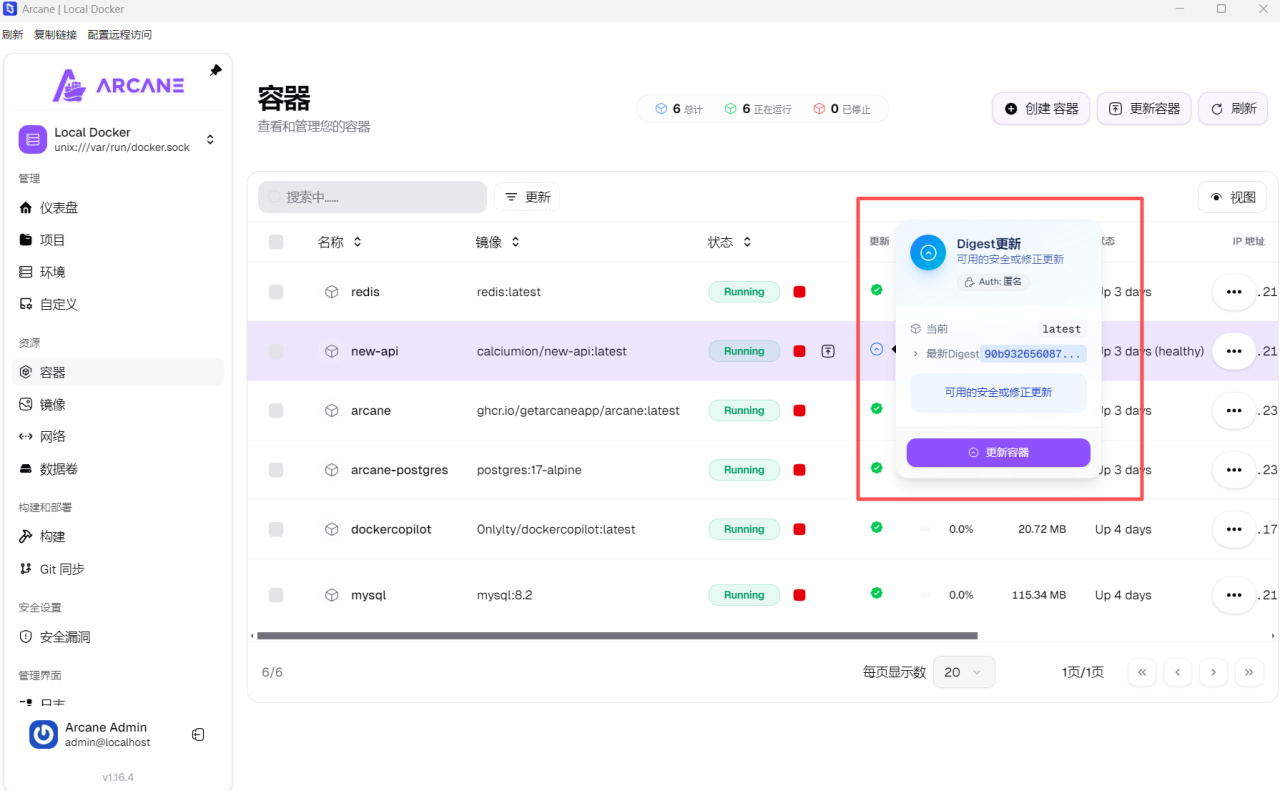Click the horizontal scrollbar under the table
Viewport: 1280px width, 791px height.
[617, 635]
